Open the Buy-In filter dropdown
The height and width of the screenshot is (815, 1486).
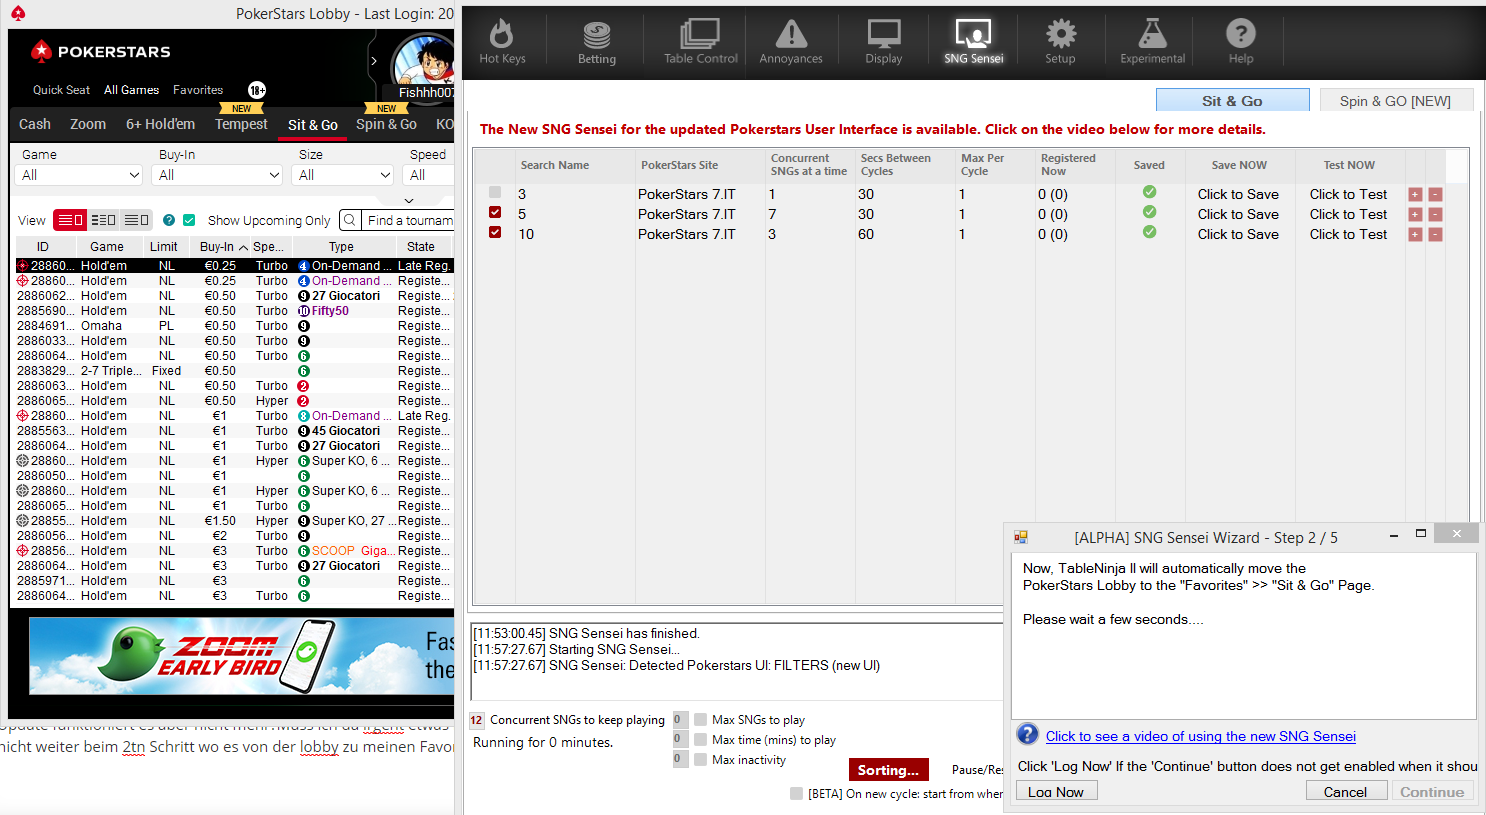[x=219, y=175]
